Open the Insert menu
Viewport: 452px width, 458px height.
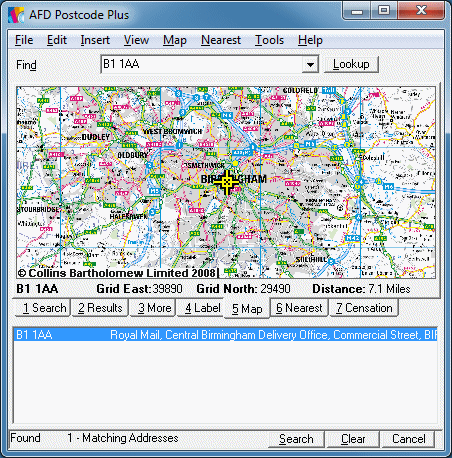95,40
